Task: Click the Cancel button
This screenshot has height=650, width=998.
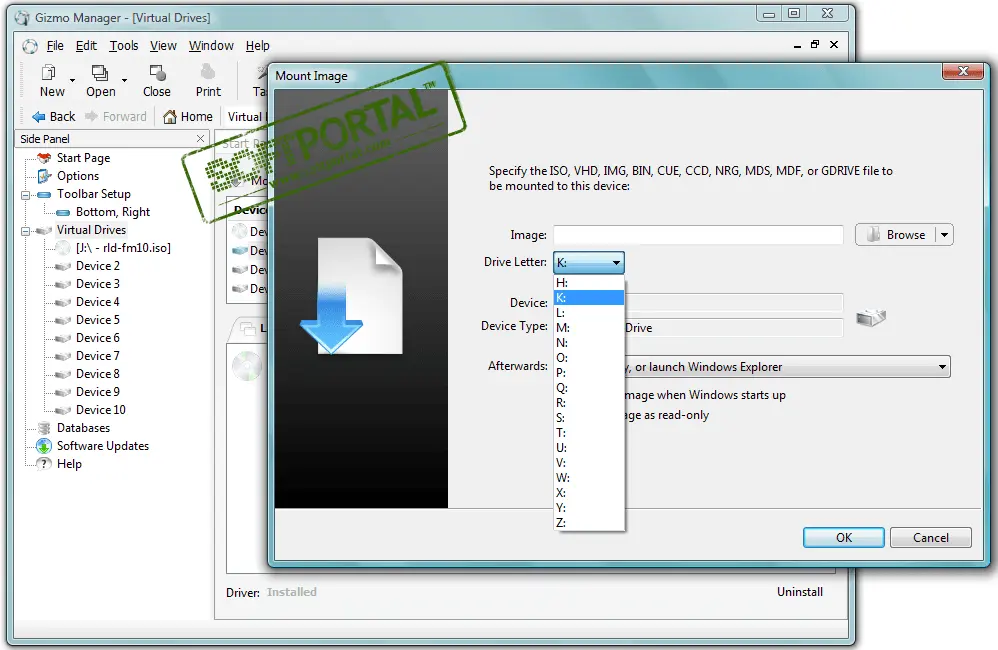Action: click(x=930, y=537)
